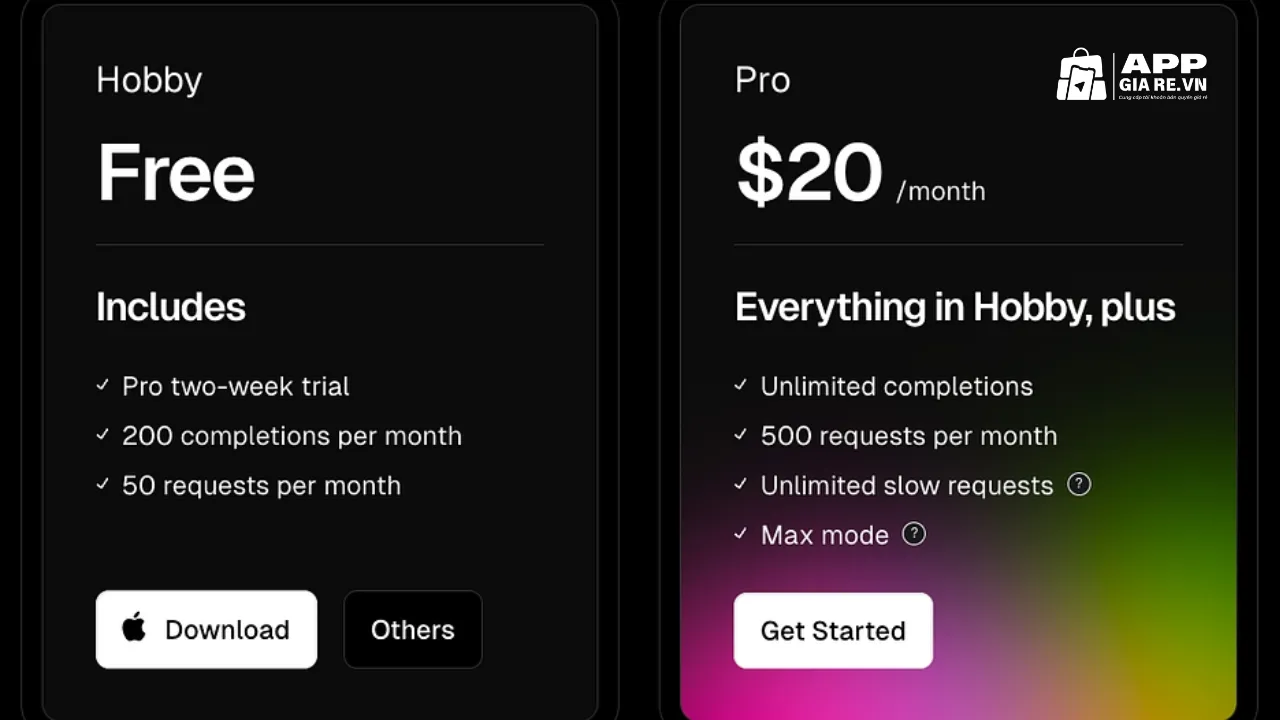Click the checkmark beside 500 requests per month
Viewport: 1280px width, 720px height.
(x=740, y=435)
